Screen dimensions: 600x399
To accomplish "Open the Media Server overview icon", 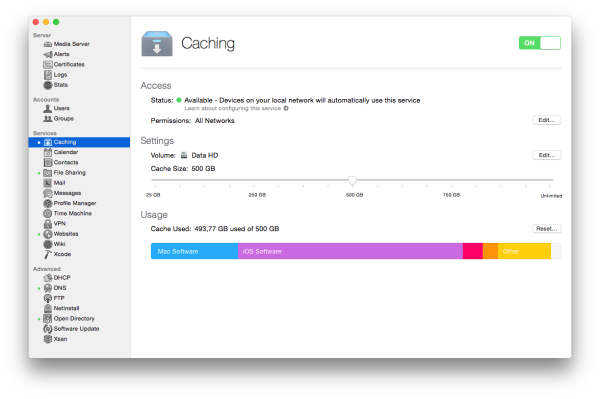I will tap(47, 44).
